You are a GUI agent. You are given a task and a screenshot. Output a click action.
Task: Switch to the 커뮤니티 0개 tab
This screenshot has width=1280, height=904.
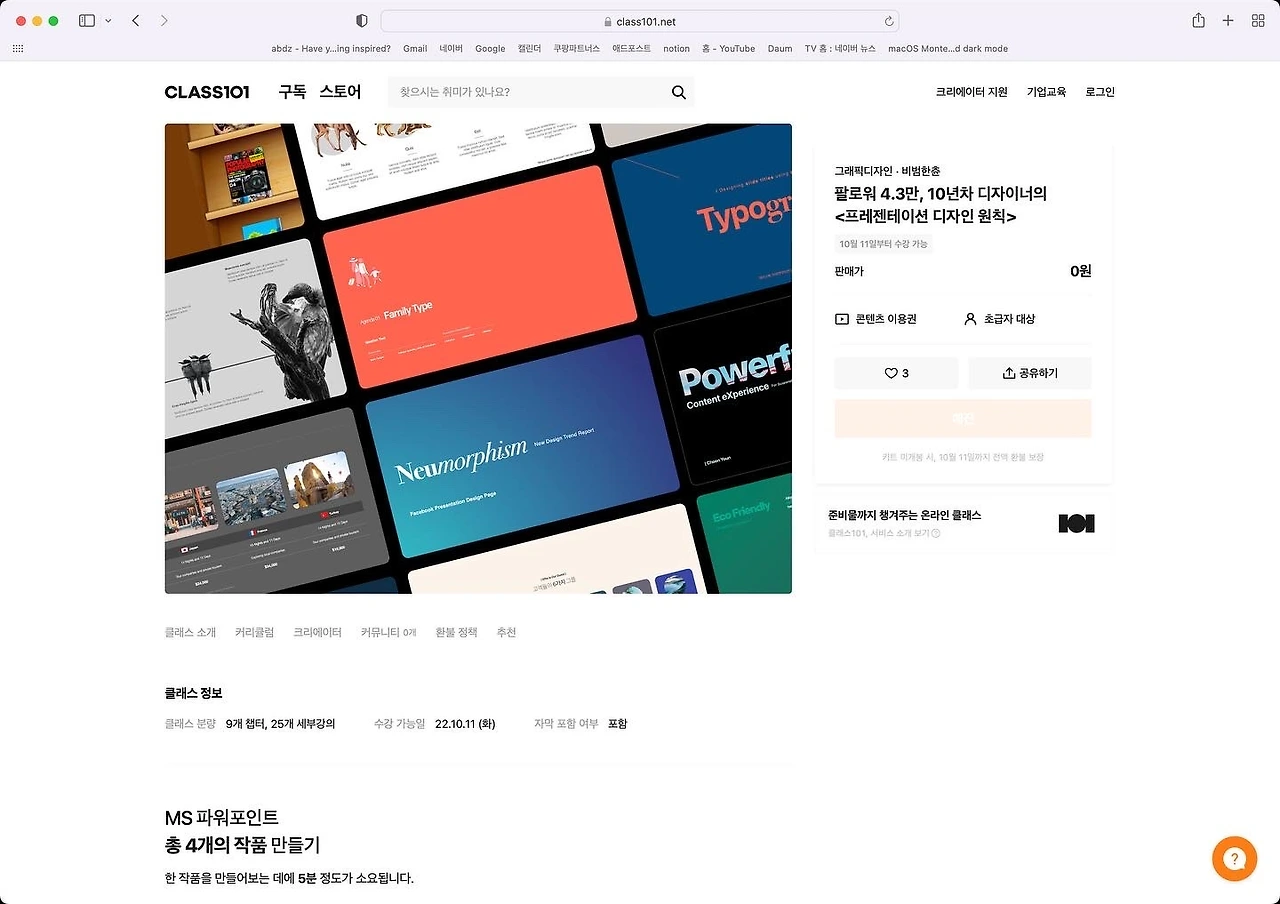tap(388, 633)
